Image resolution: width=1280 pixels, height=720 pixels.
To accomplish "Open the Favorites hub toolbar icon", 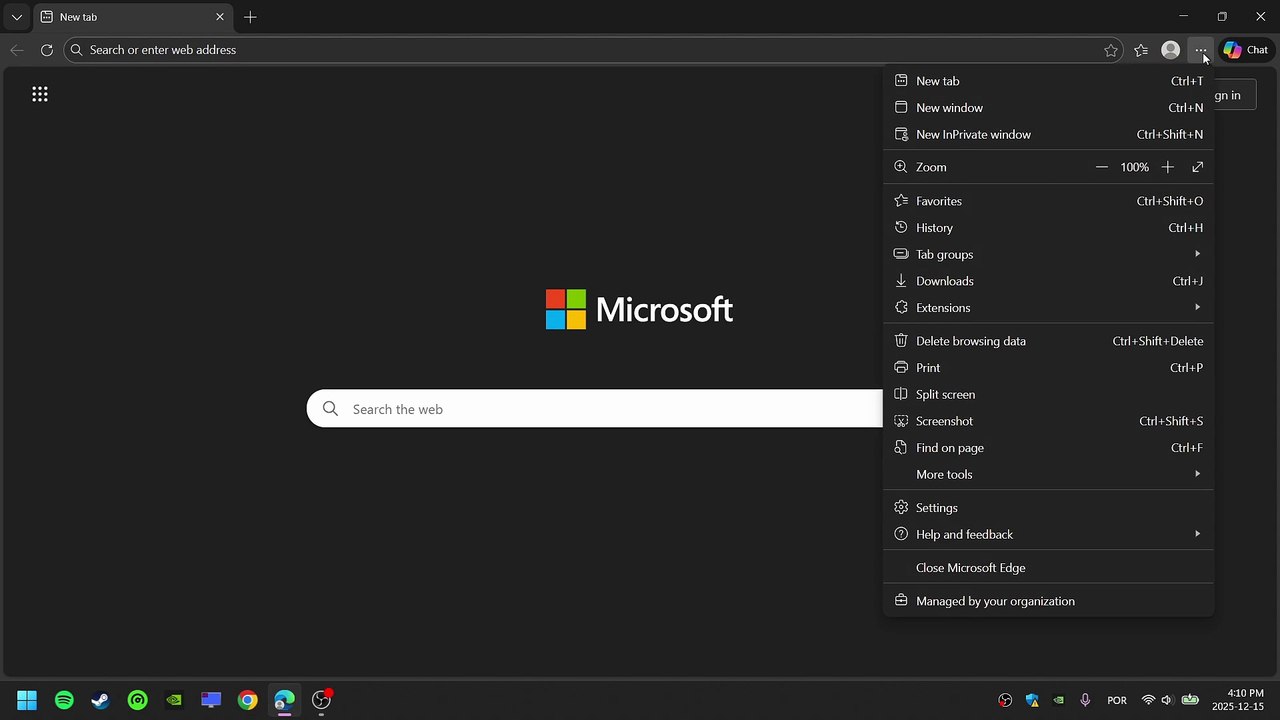I will [x=1141, y=50].
